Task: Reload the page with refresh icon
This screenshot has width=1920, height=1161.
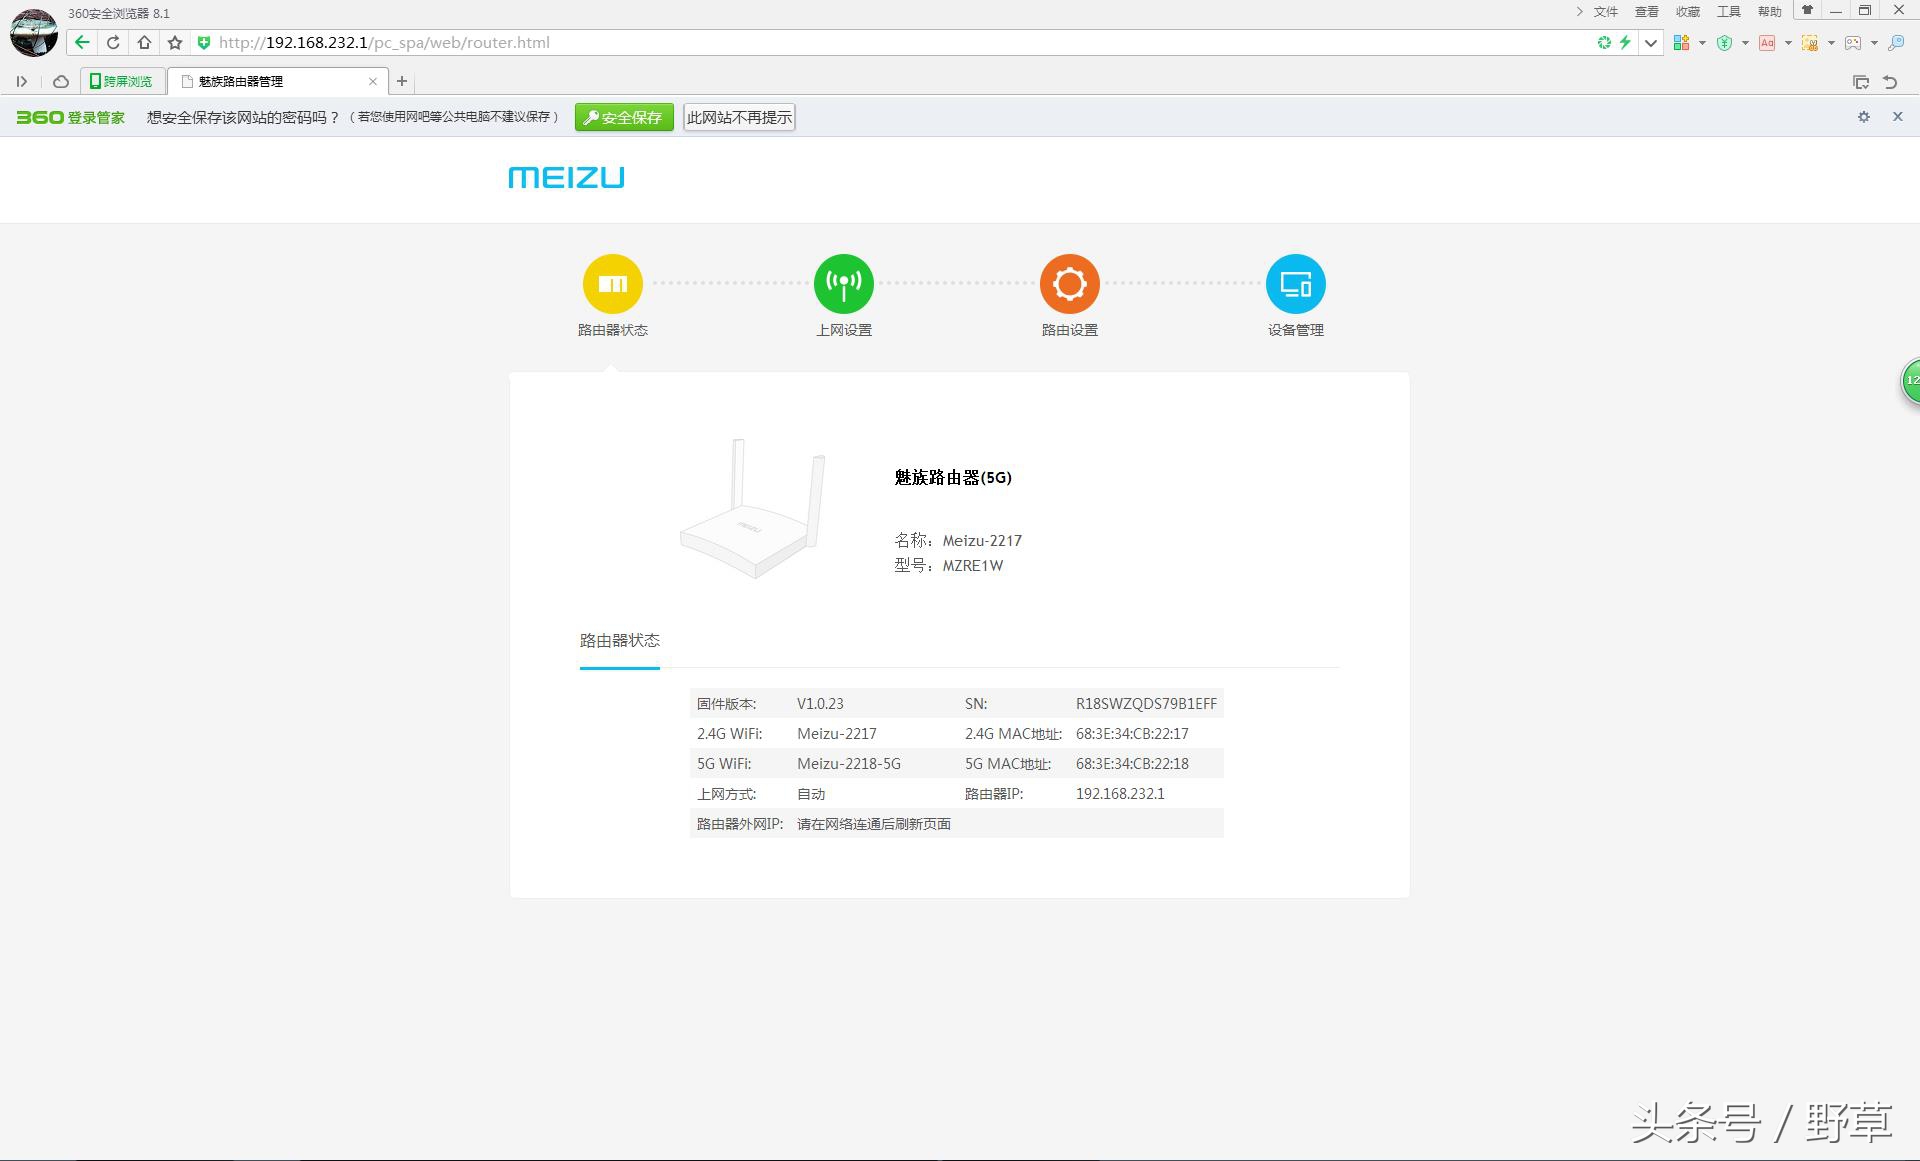Action: [113, 43]
